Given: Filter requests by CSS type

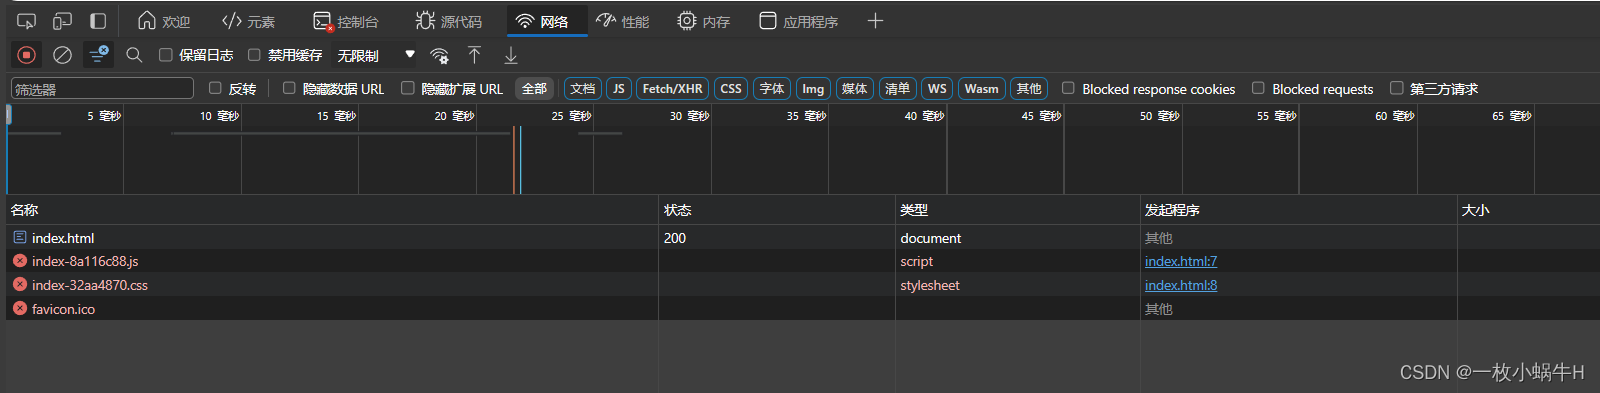Looking at the screenshot, I should point(731,89).
